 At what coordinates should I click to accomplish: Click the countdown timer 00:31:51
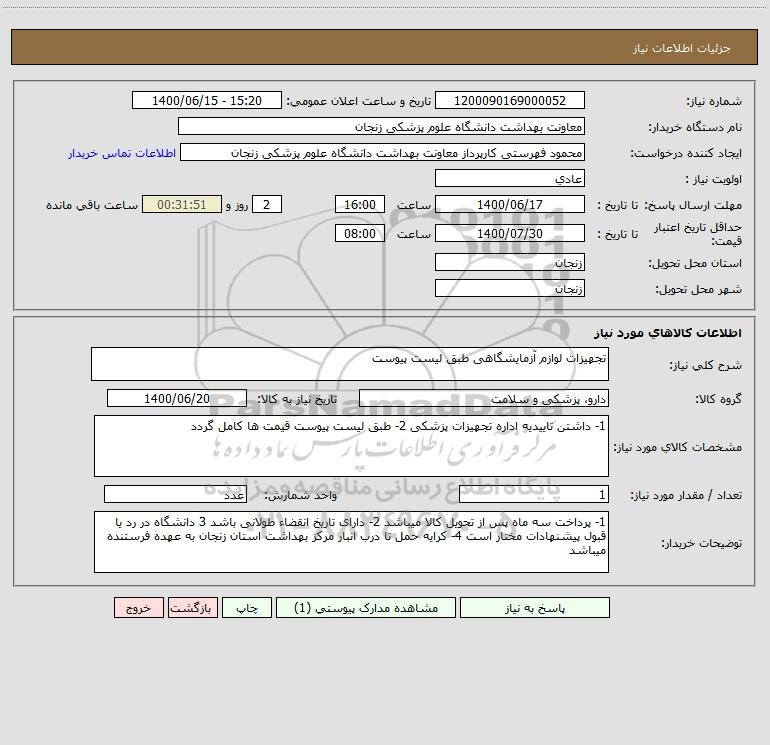click(182, 204)
